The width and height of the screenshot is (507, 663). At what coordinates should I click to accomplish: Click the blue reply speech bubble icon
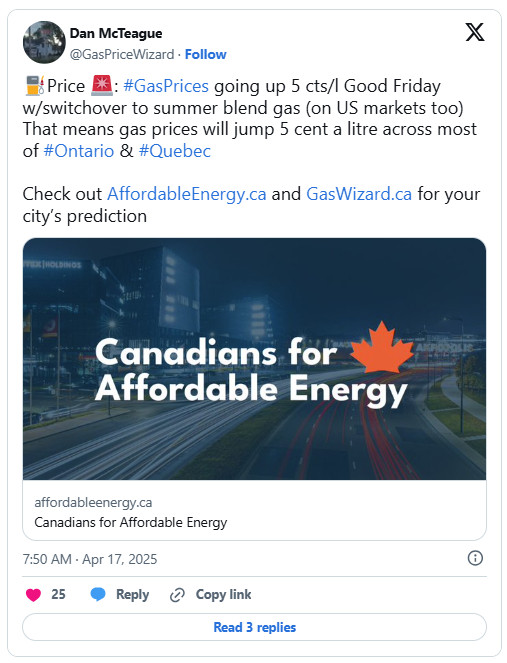tap(98, 595)
